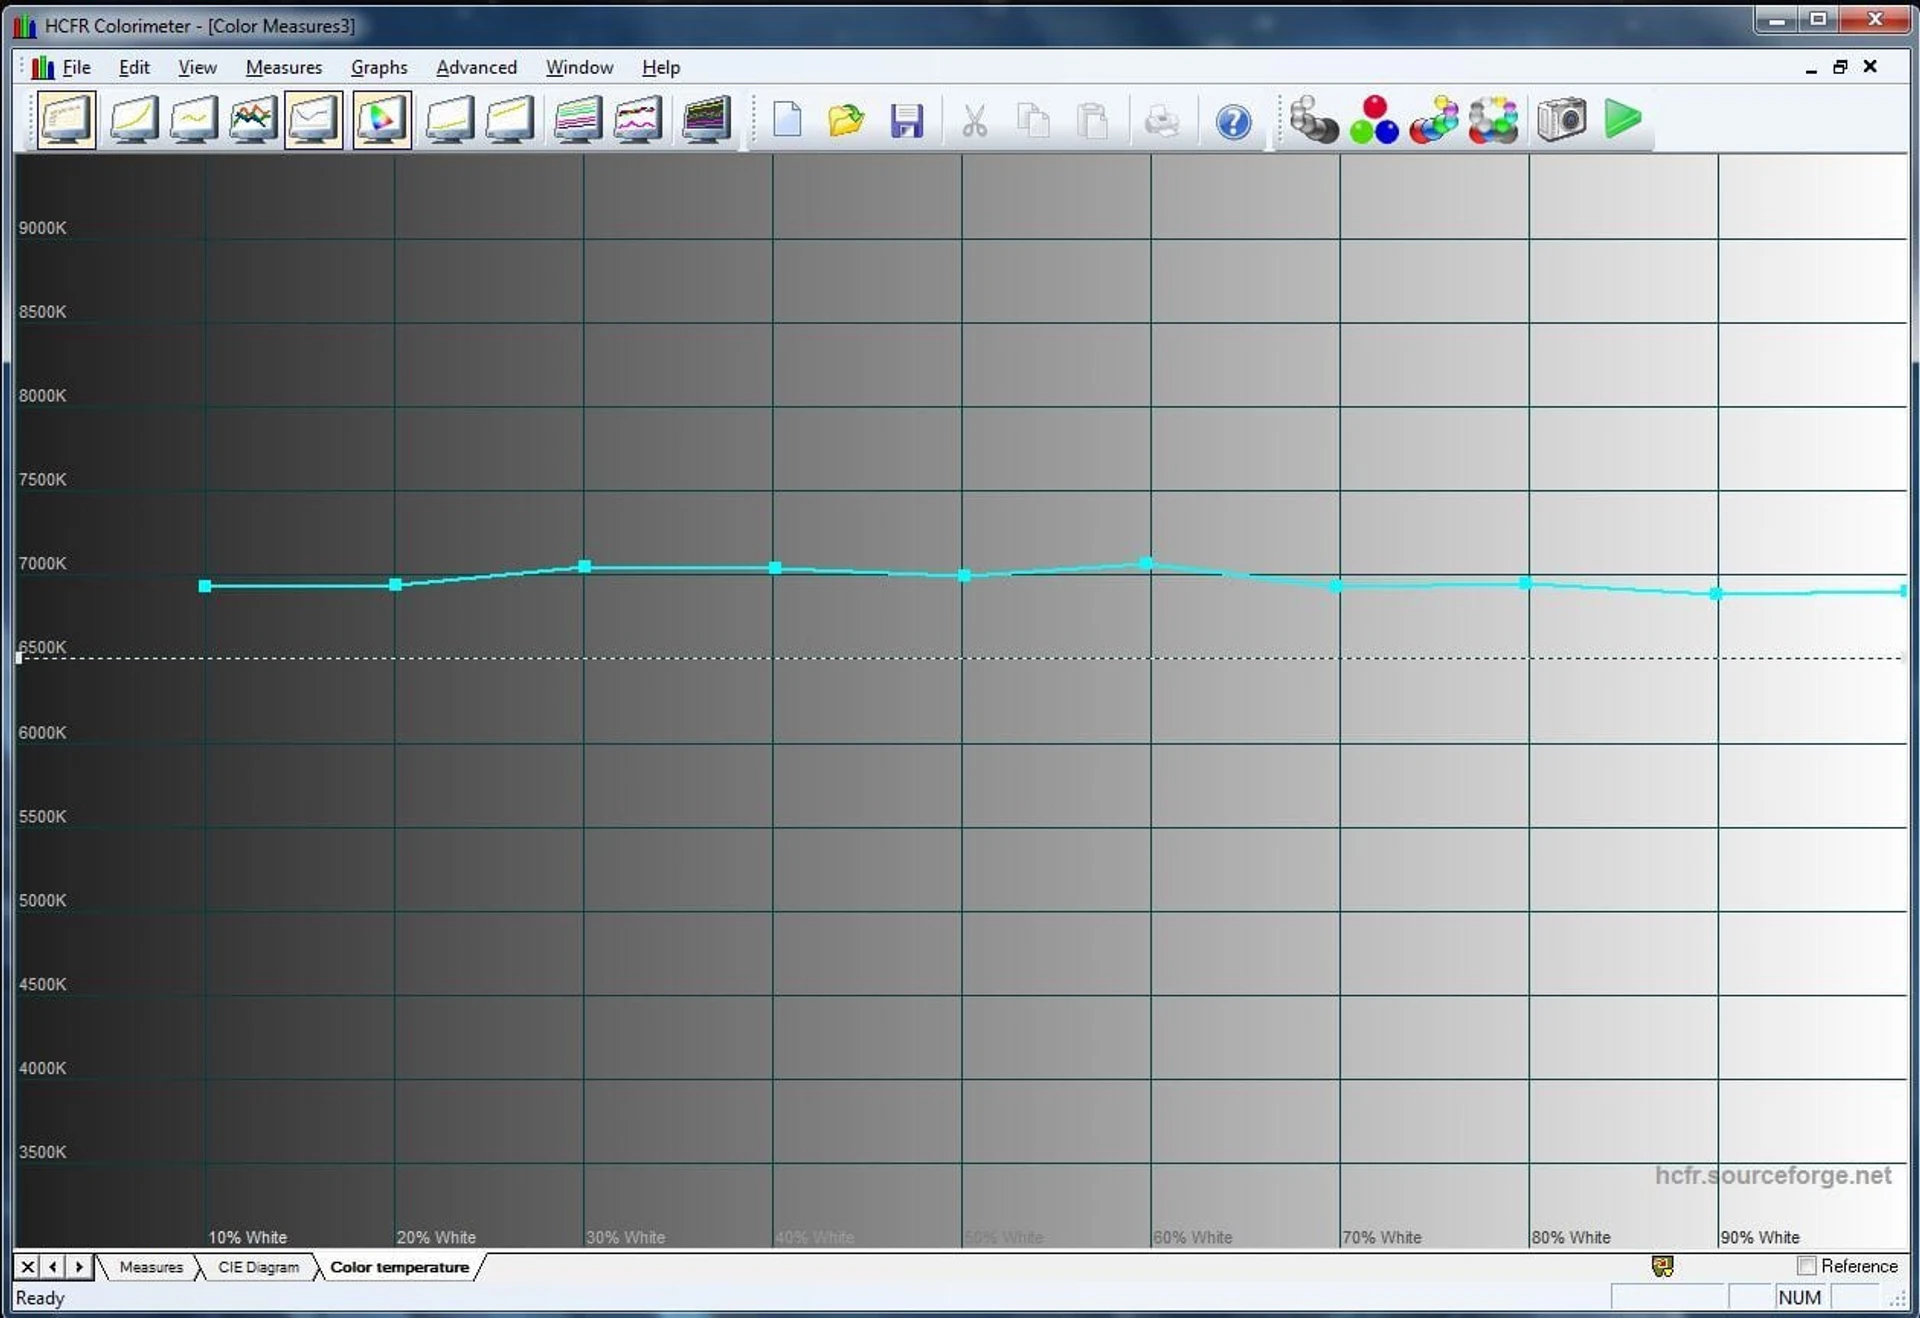The height and width of the screenshot is (1318, 1920).
Task: Click the NUM status bar indicator
Action: [x=1799, y=1297]
